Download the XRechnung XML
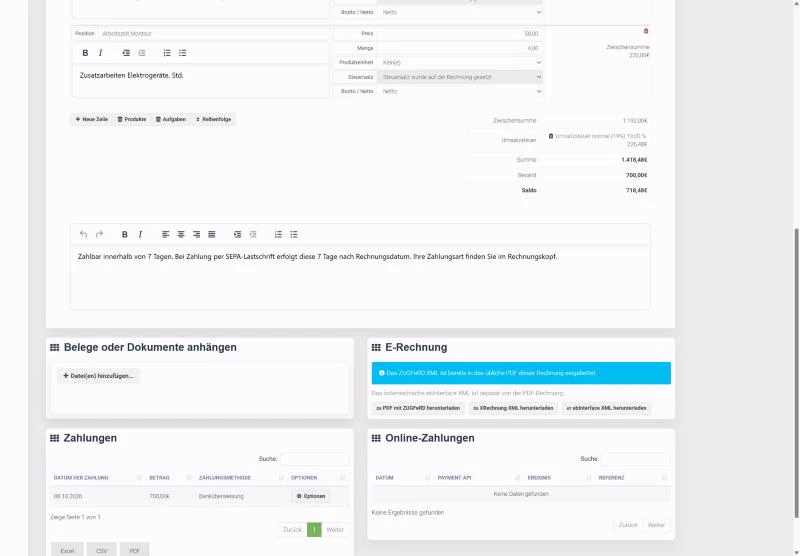This screenshot has height=556, width=800. pos(513,408)
